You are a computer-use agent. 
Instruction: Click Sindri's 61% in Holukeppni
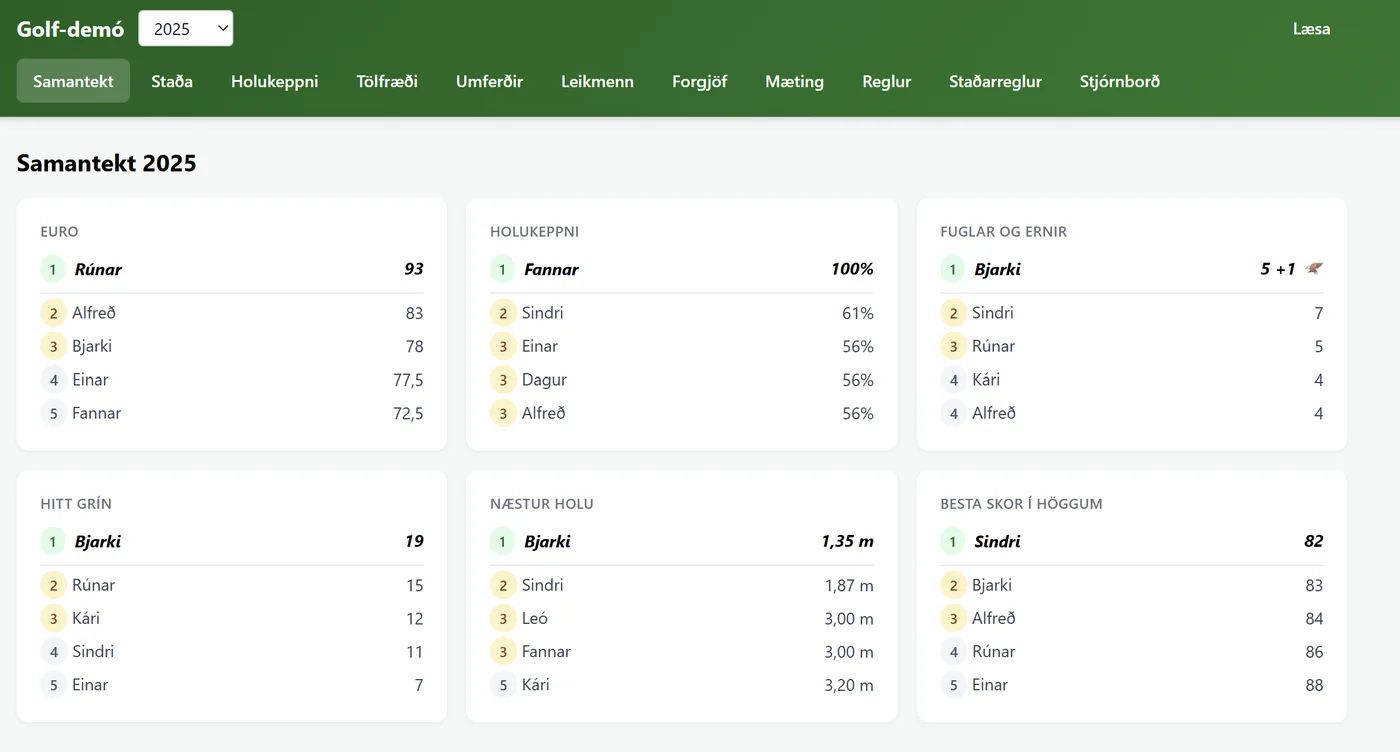(x=858, y=313)
